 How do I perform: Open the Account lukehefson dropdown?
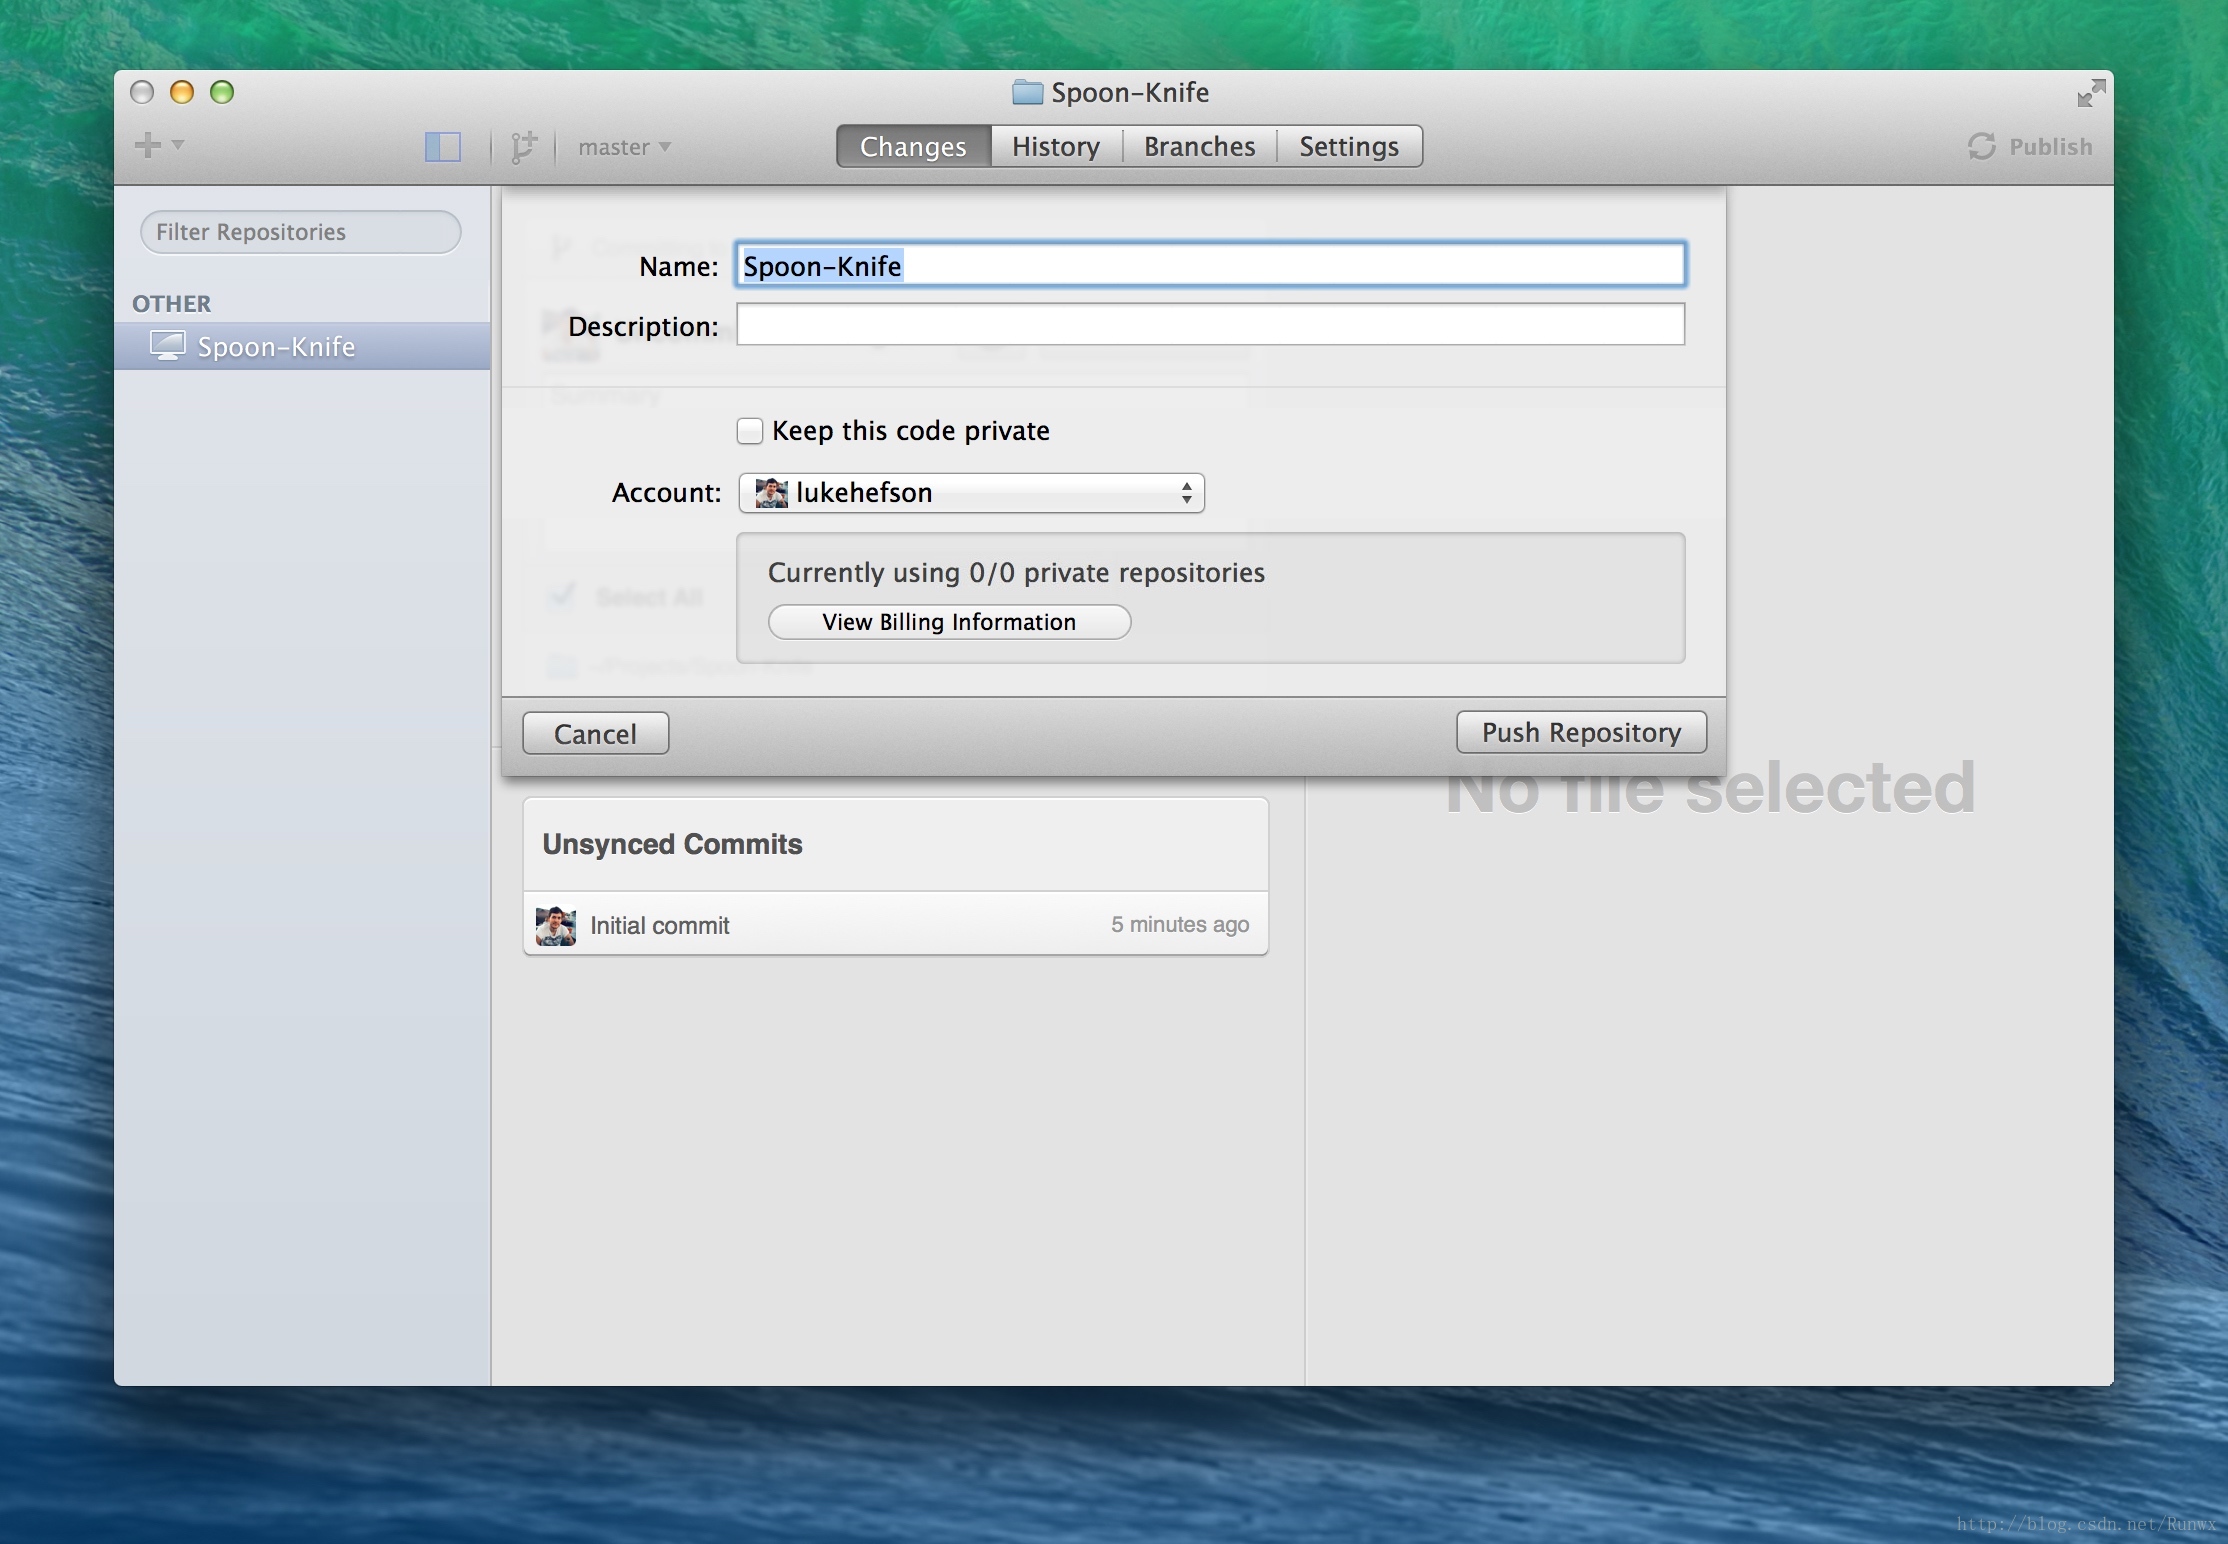[971, 493]
